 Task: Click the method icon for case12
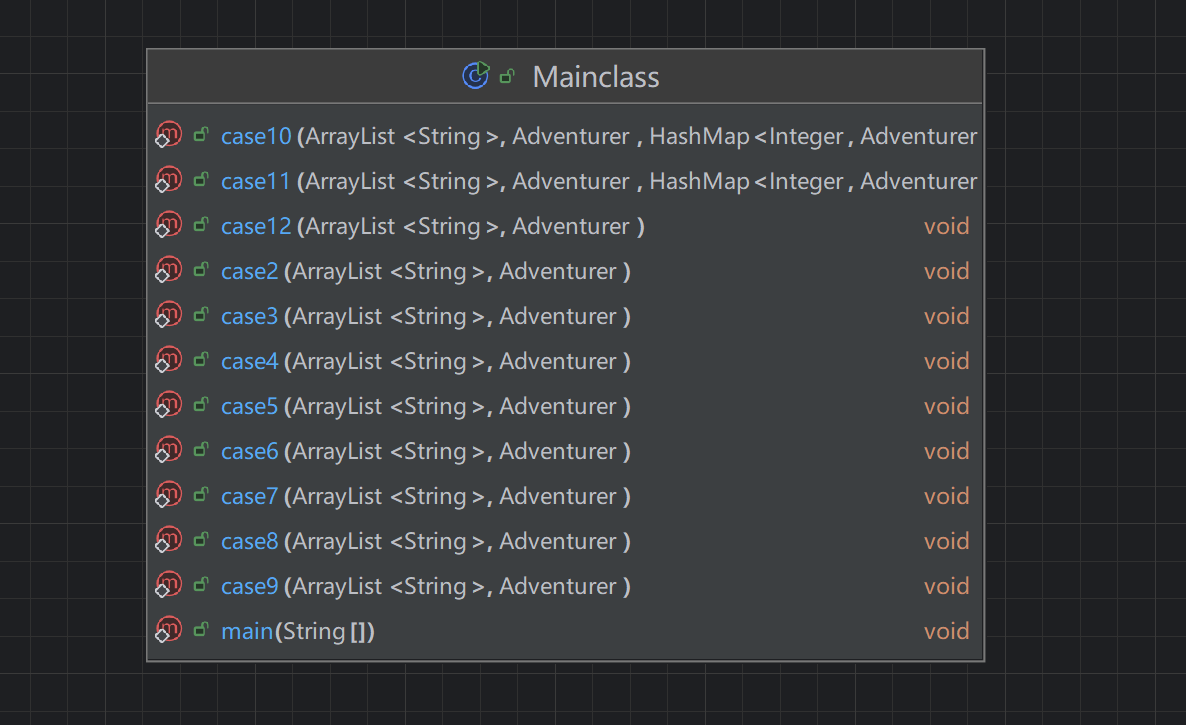(169, 225)
